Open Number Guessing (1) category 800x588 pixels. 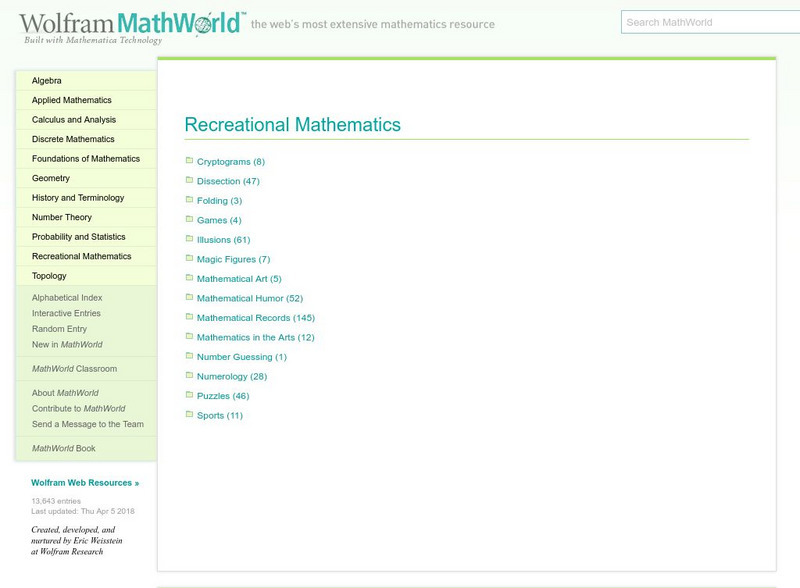(x=242, y=357)
